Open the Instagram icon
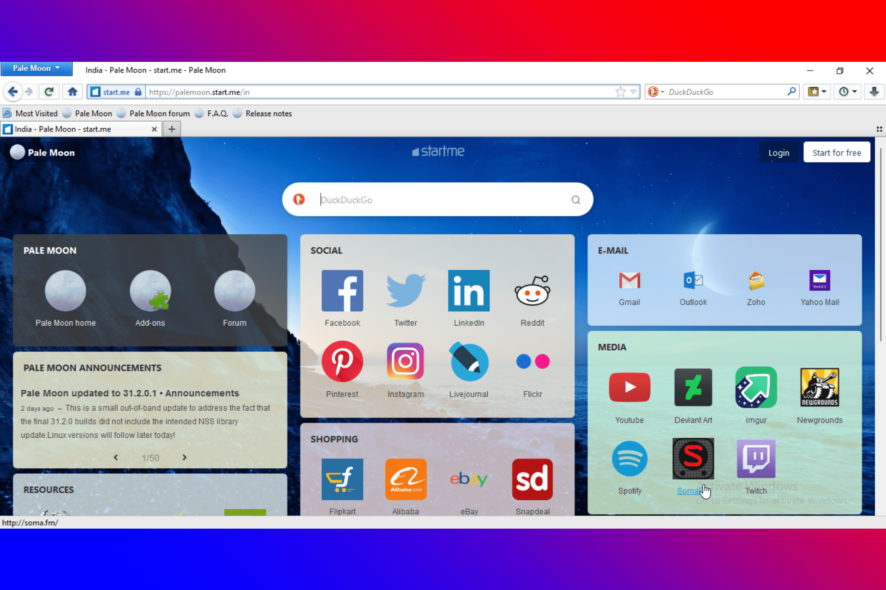The height and width of the screenshot is (590, 886). point(405,361)
